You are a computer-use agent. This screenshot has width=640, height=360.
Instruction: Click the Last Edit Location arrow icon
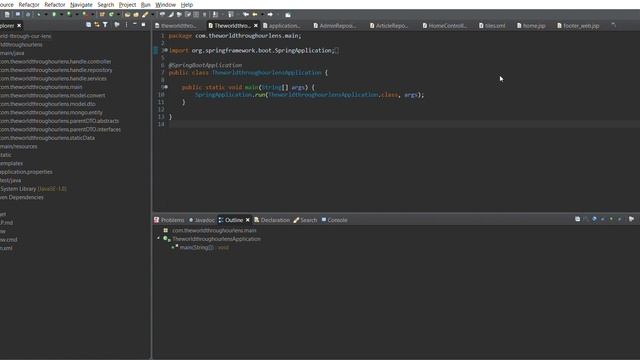(x=246, y=14)
